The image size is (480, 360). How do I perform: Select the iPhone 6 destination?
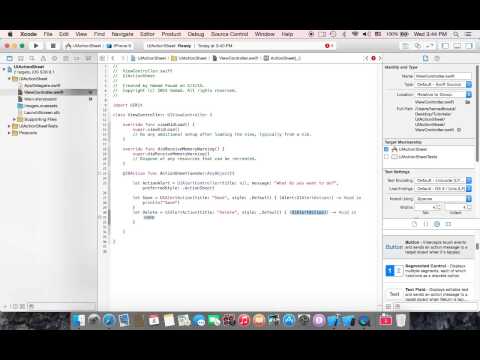tap(119, 46)
